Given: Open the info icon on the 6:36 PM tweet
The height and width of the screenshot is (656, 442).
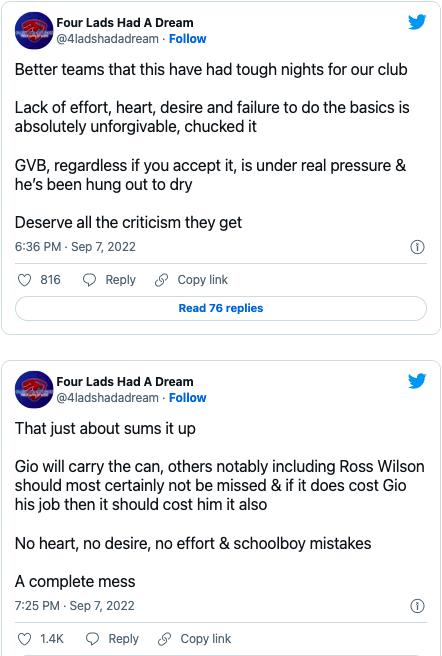Looking at the screenshot, I should 417,247.
